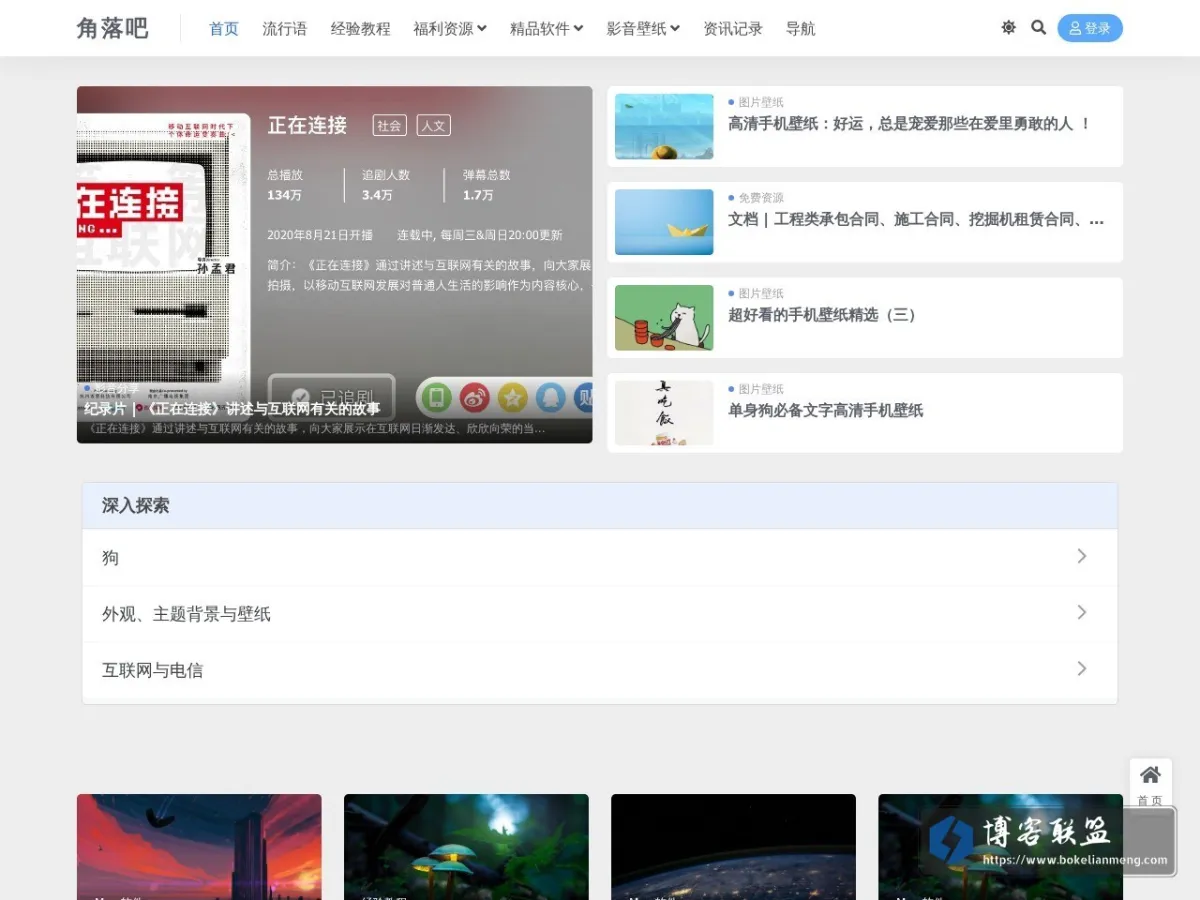
Task: Open featured 正在连接 documentary banner image
Action: tap(334, 264)
